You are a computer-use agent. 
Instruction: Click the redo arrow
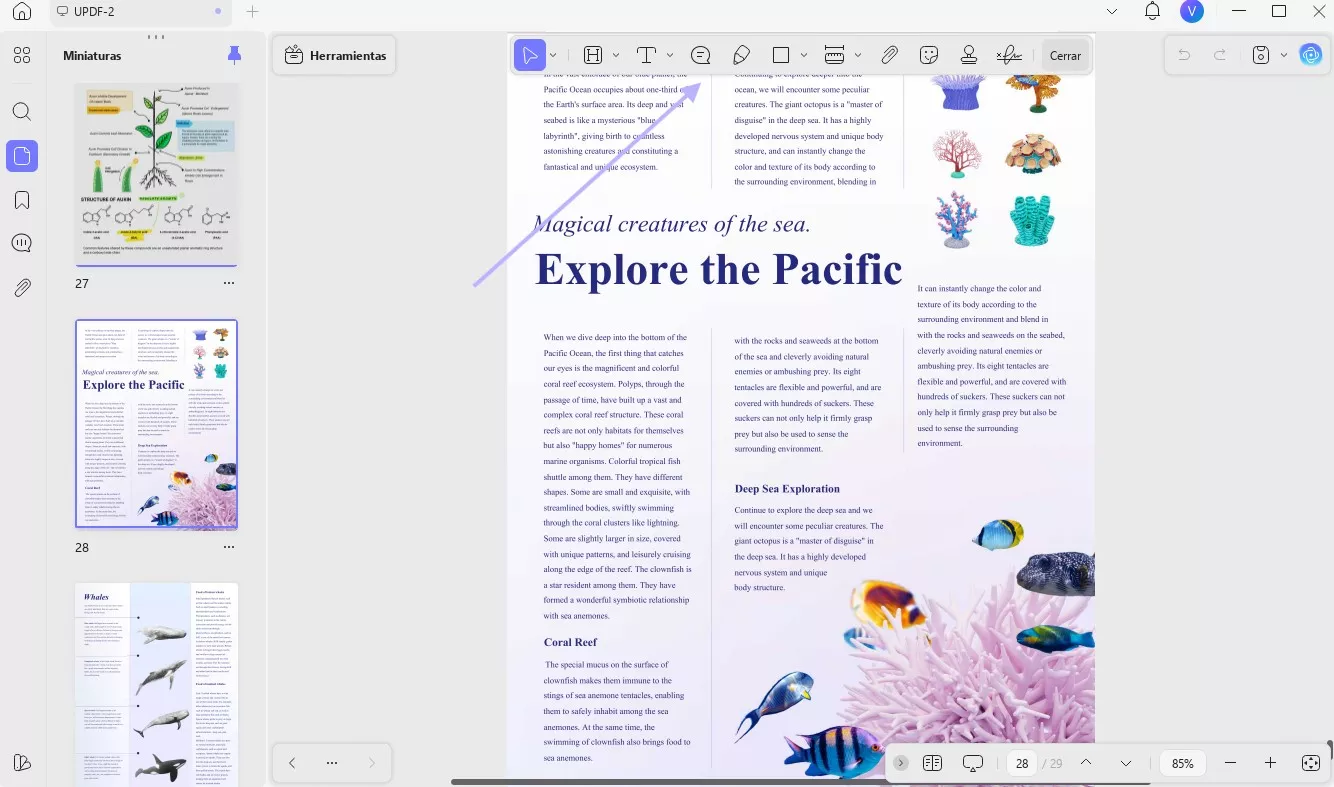1220,55
